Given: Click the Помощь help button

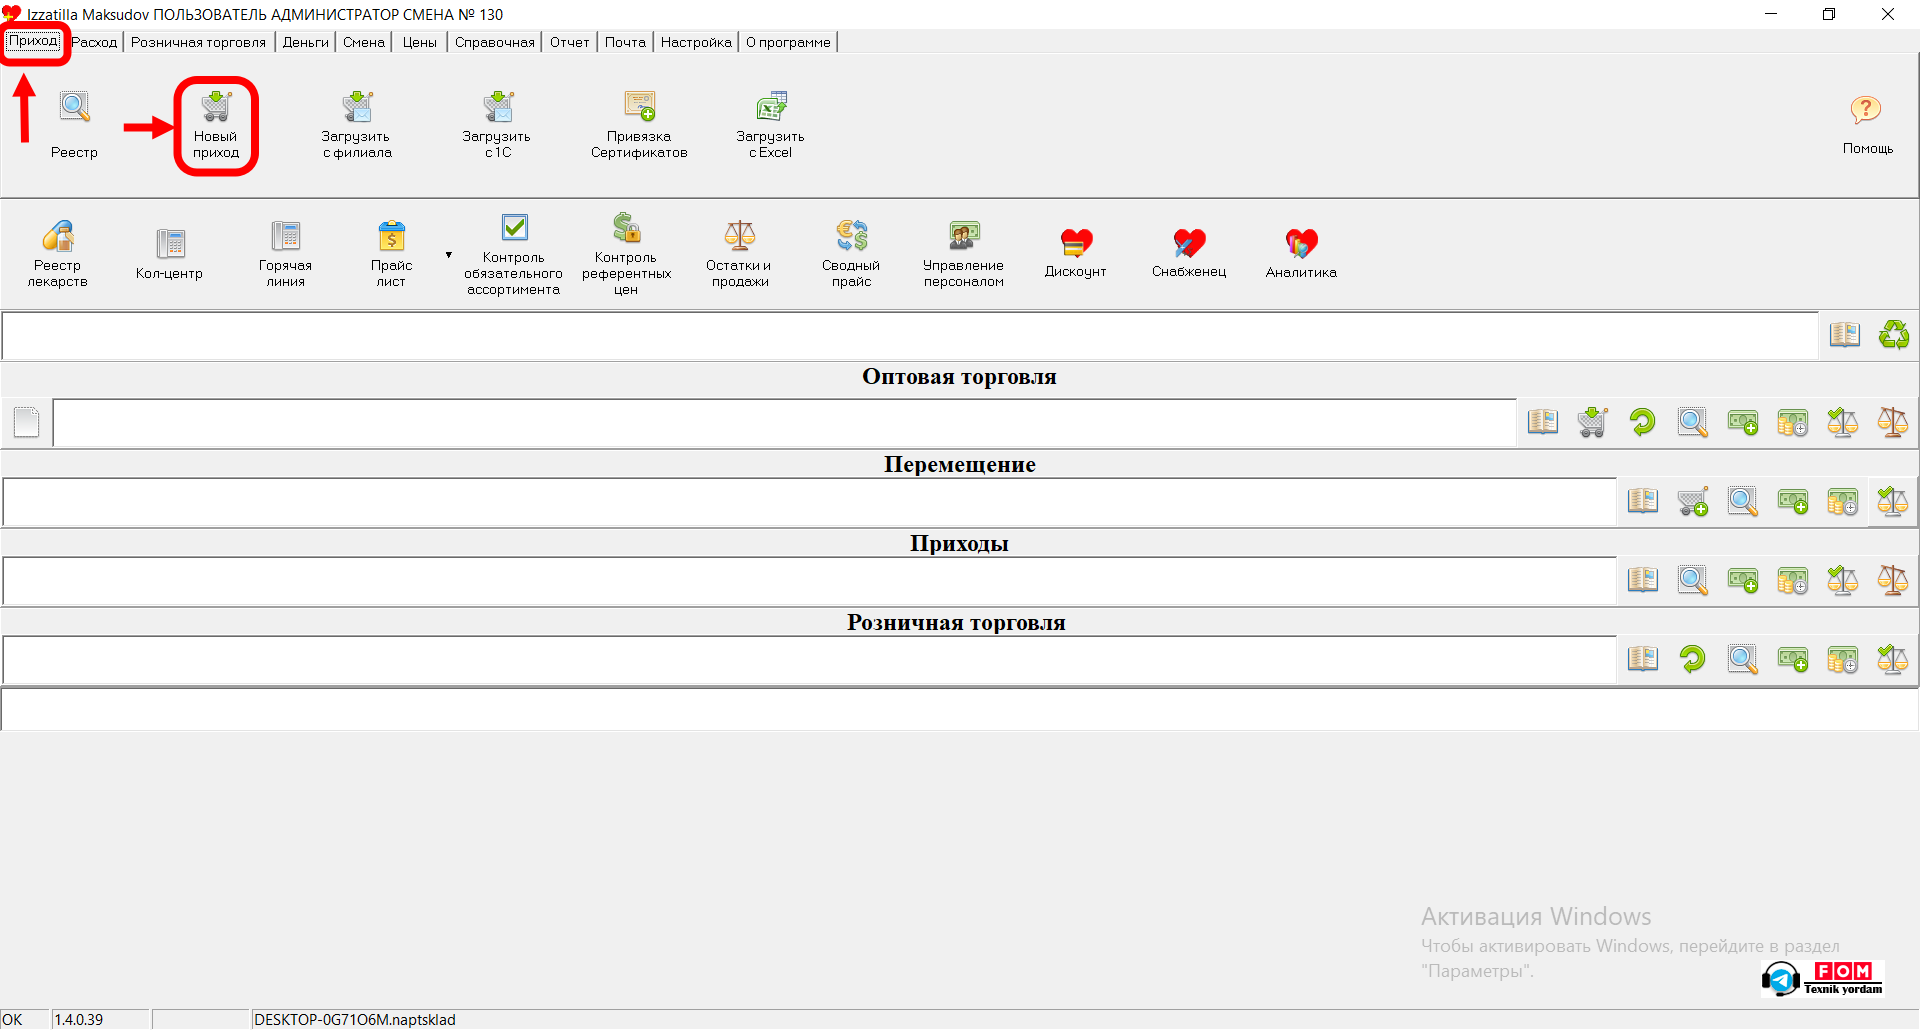Looking at the screenshot, I should [1866, 111].
